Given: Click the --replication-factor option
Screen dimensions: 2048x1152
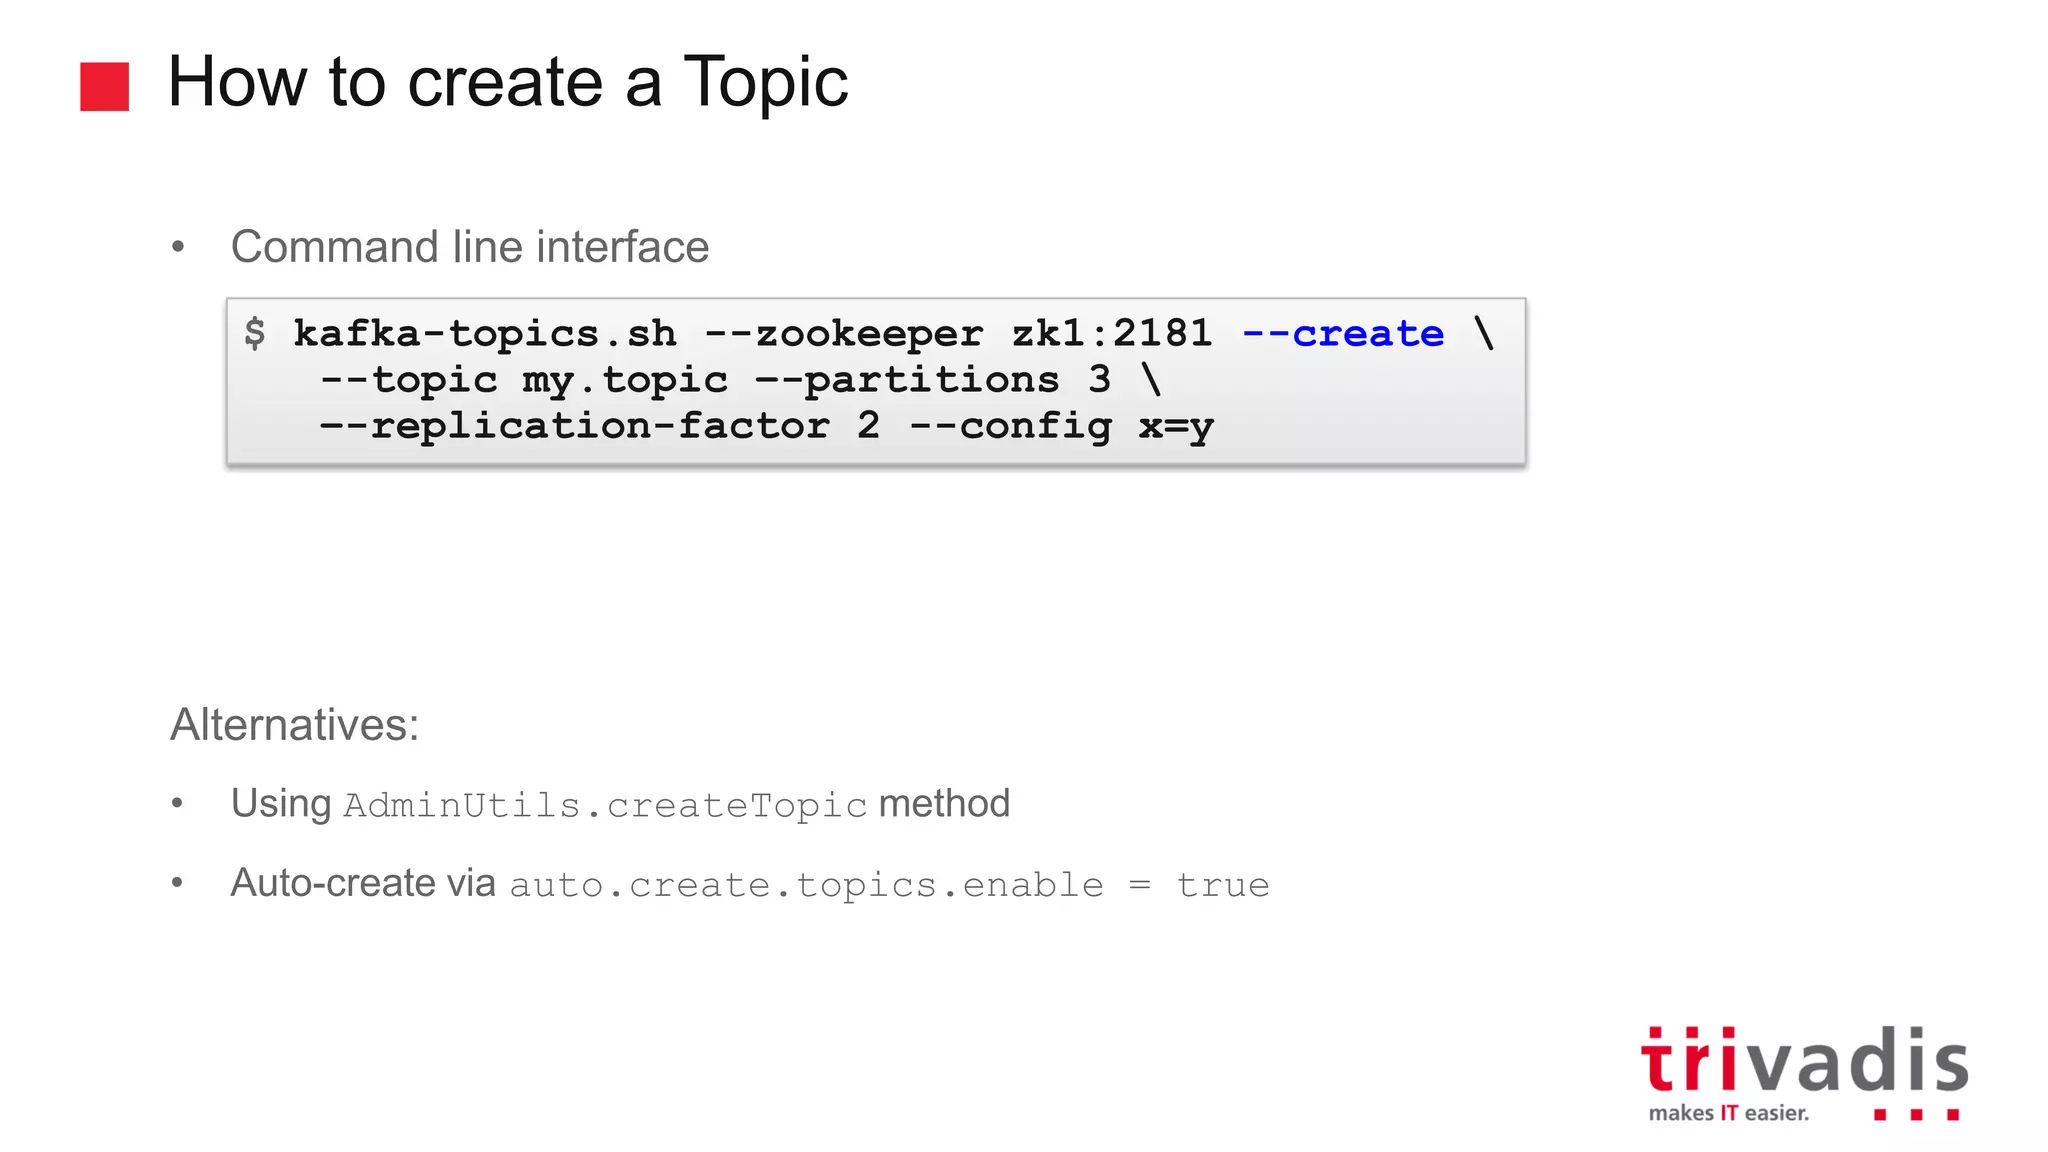Looking at the screenshot, I should click(x=575, y=426).
